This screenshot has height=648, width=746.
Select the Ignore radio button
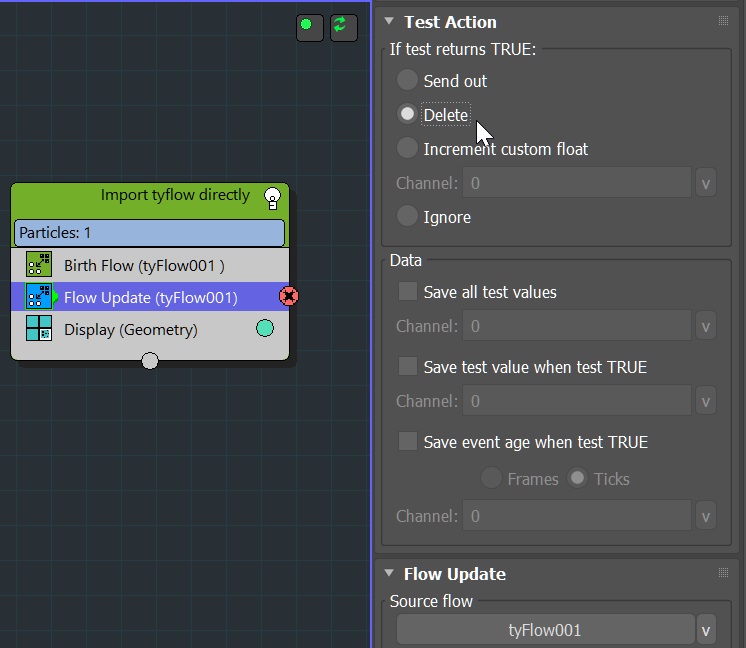coord(407,216)
